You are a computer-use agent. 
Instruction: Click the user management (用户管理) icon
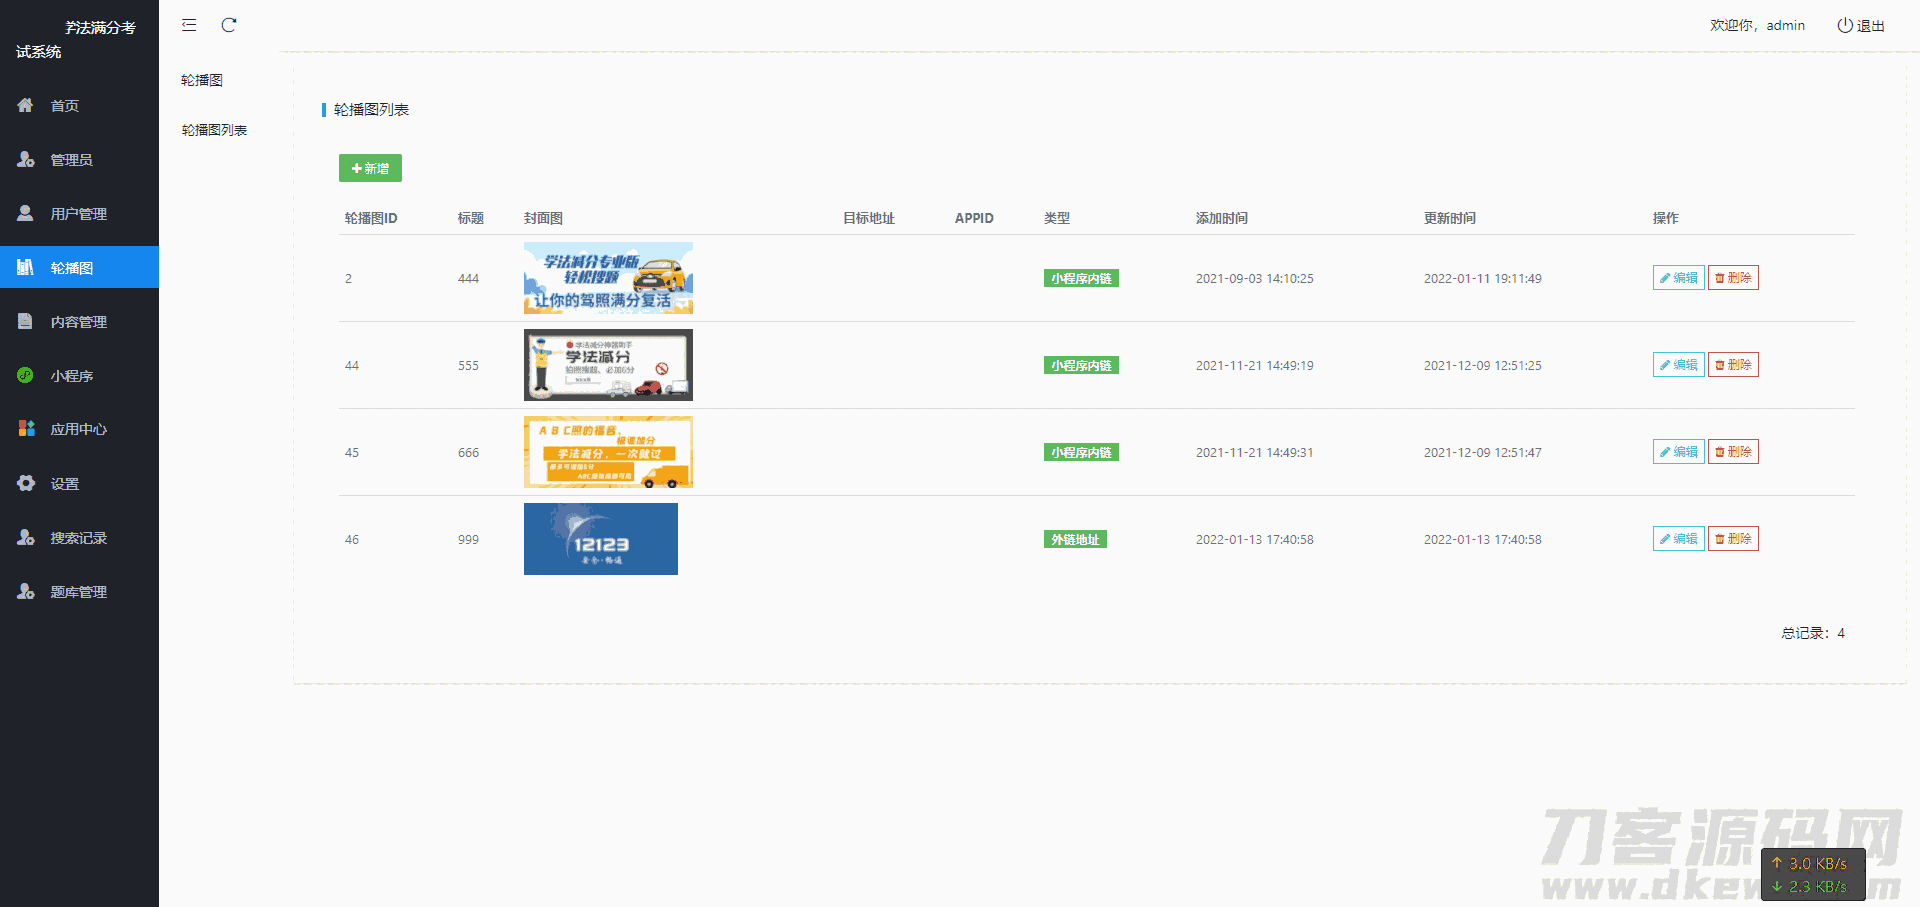coord(26,213)
